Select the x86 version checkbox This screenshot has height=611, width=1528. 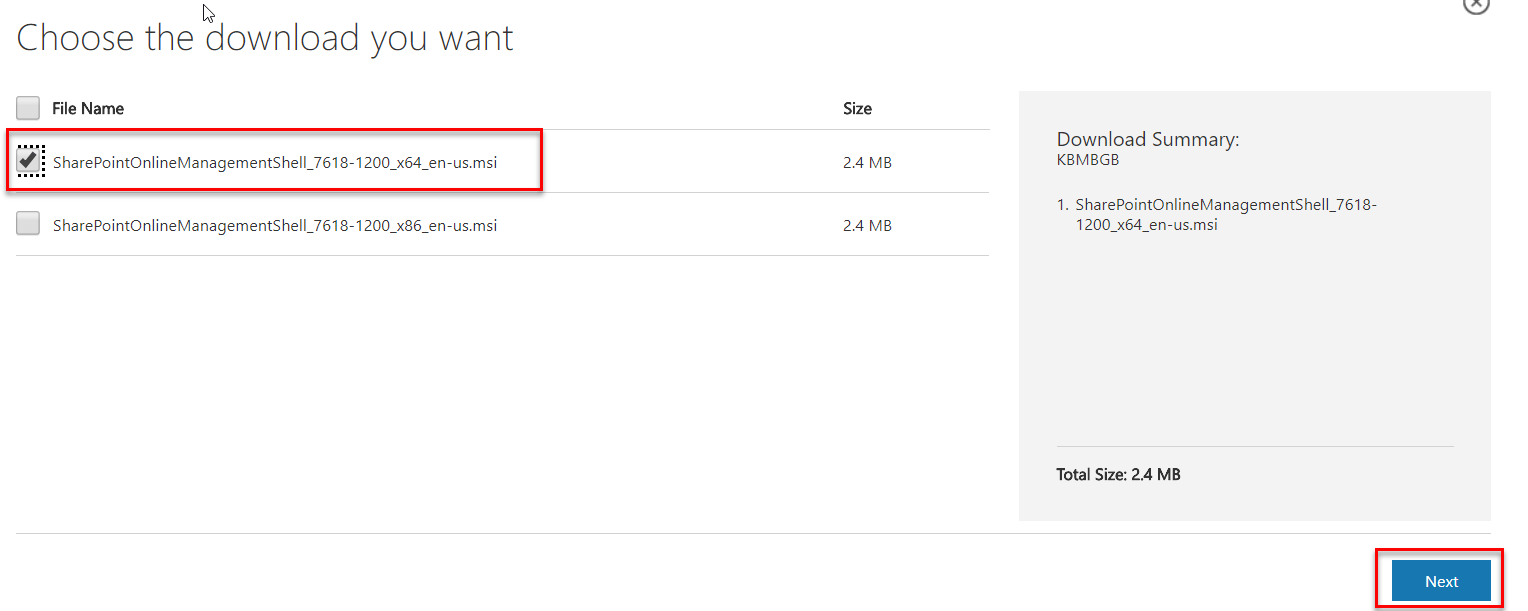[28, 224]
